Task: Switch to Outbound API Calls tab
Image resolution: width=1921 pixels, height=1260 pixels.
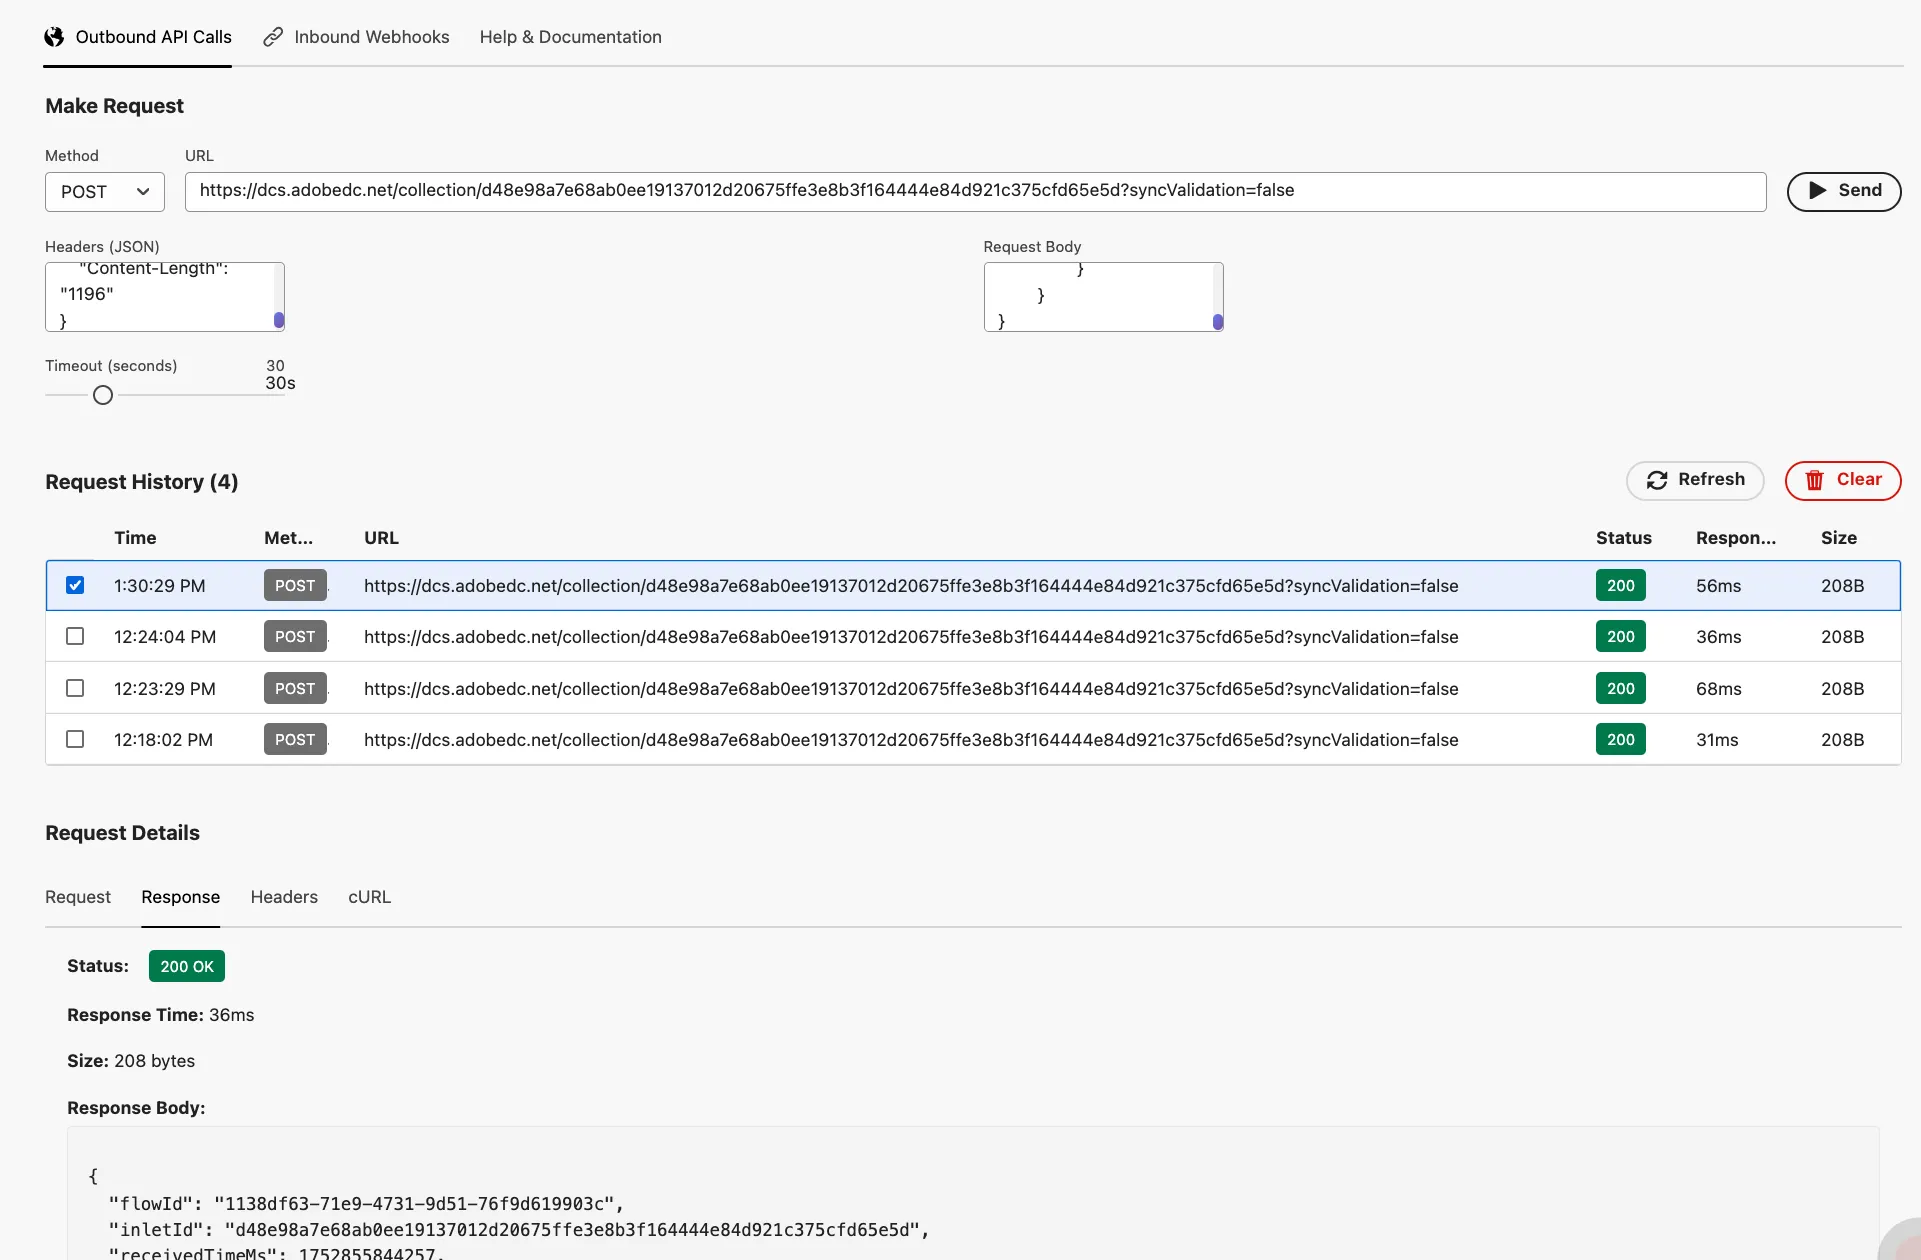Action: point(138,37)
